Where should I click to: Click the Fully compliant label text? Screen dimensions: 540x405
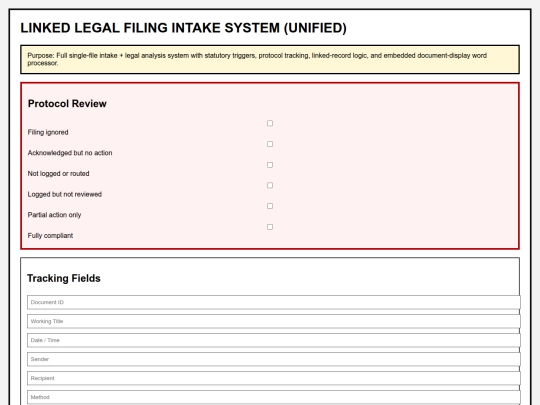(50, 236)
